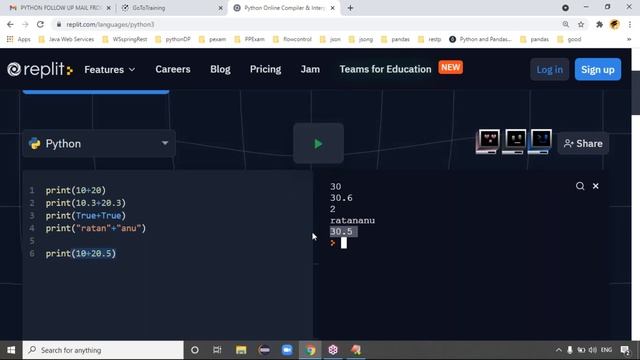Open the Python language dropdown

coord(99,144)
